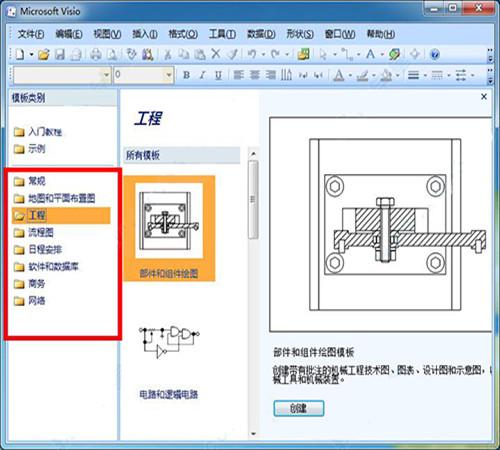This screenshot has height=450, width=500.
Task: Click the line color pencil swatch
Action: coord(362,76)
